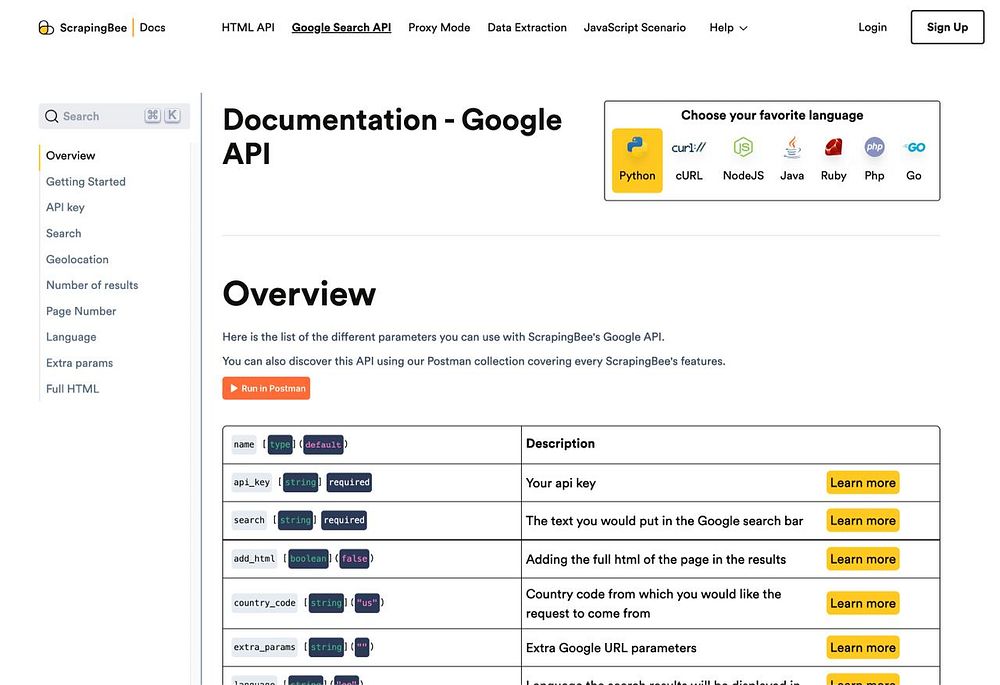Click the boolean type badge

point(308,559)
